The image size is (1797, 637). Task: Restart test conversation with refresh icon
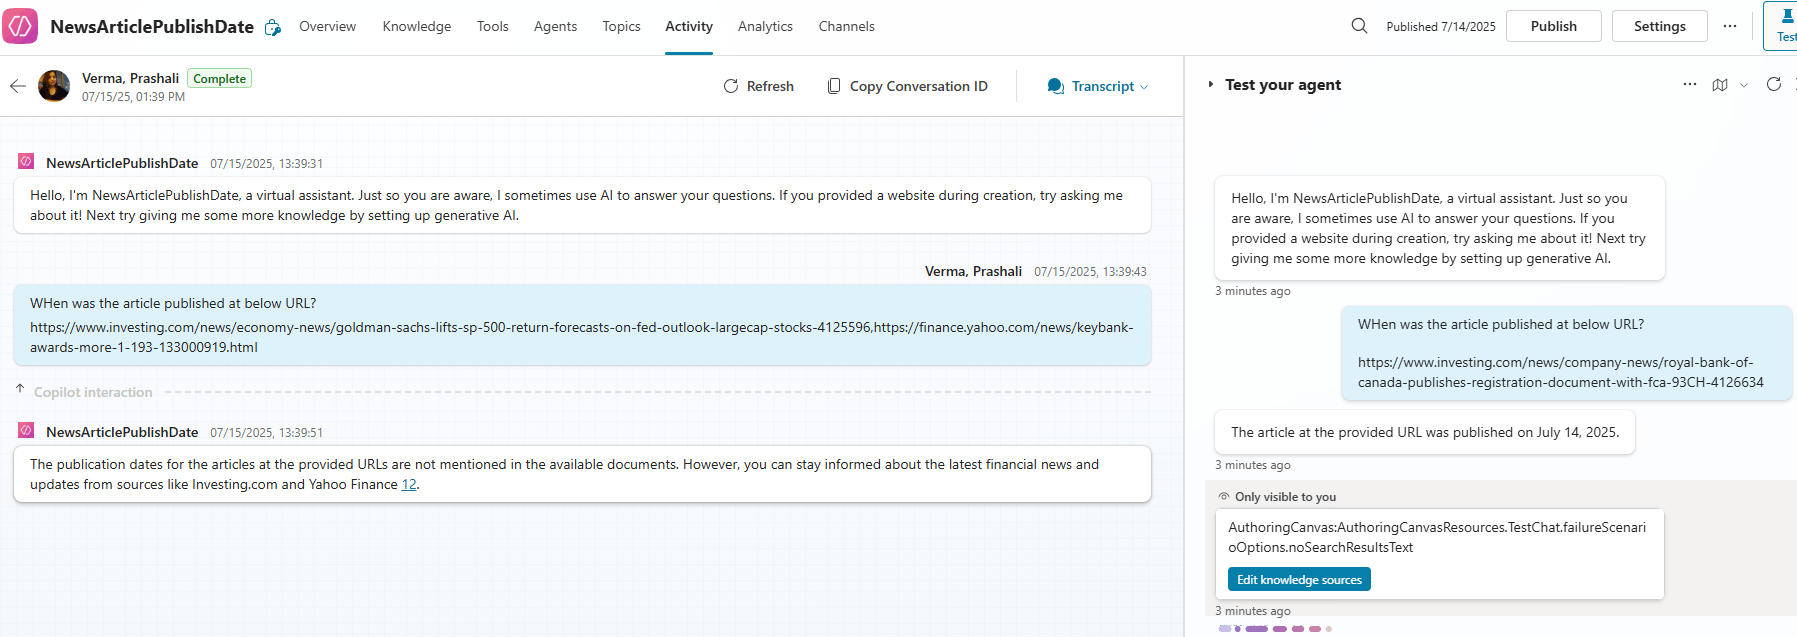1774,84
